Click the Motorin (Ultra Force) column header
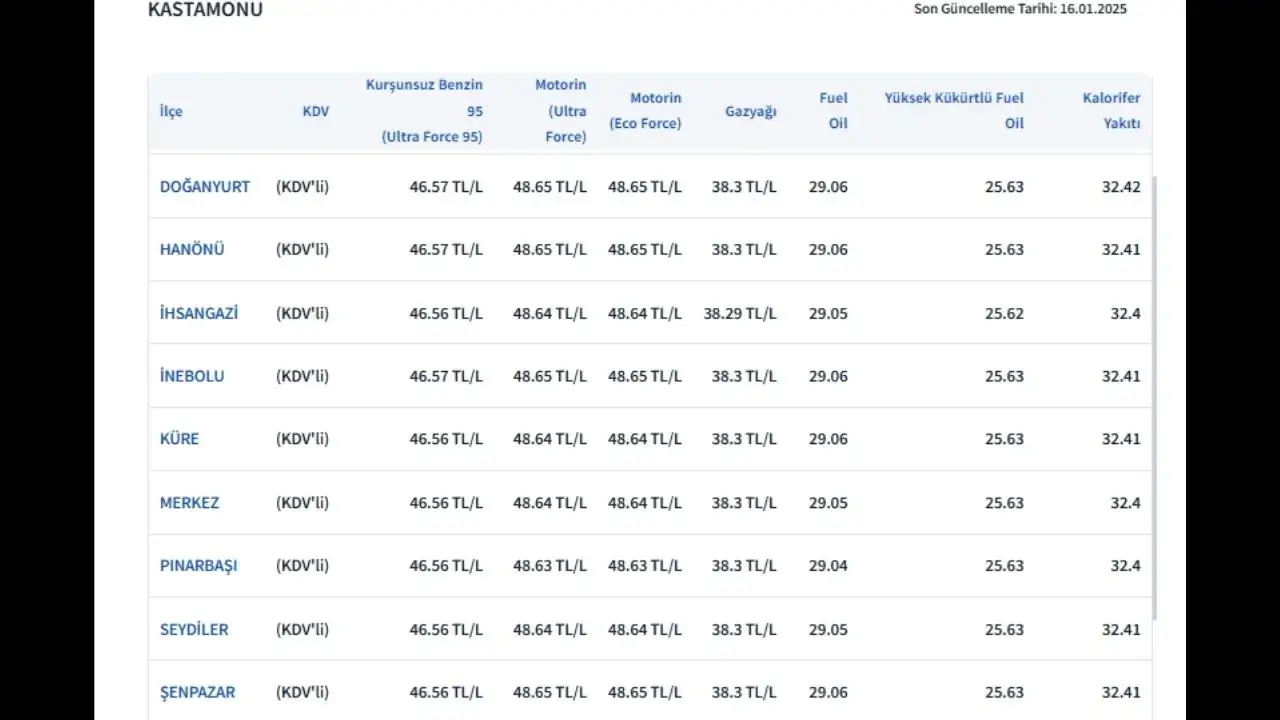The height and width of the screenshot is (720, 1280). [561, 111]
